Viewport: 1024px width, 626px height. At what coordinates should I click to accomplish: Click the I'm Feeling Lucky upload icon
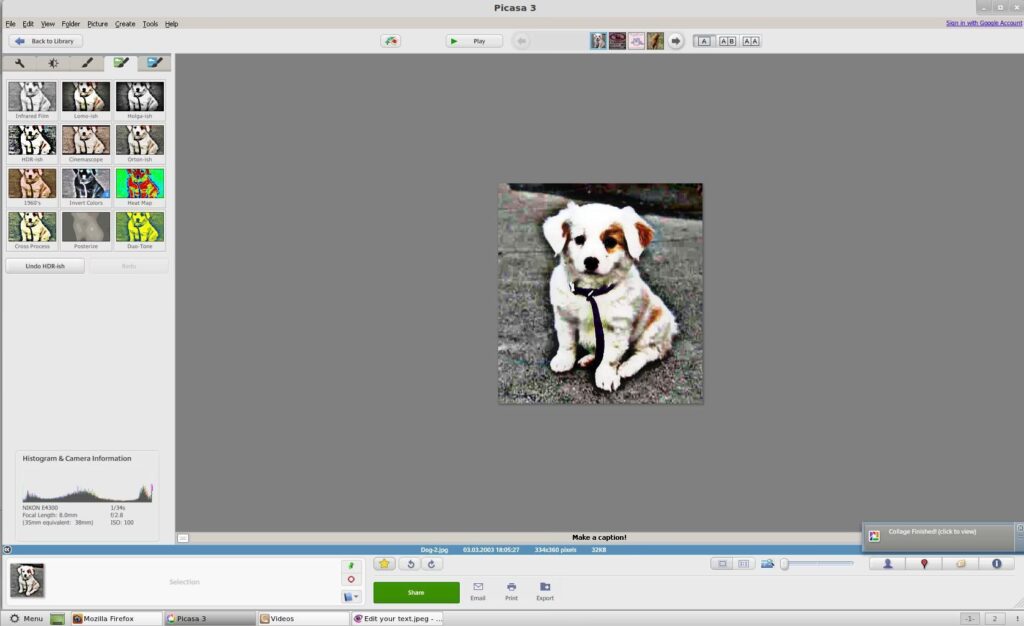[391, 41]
